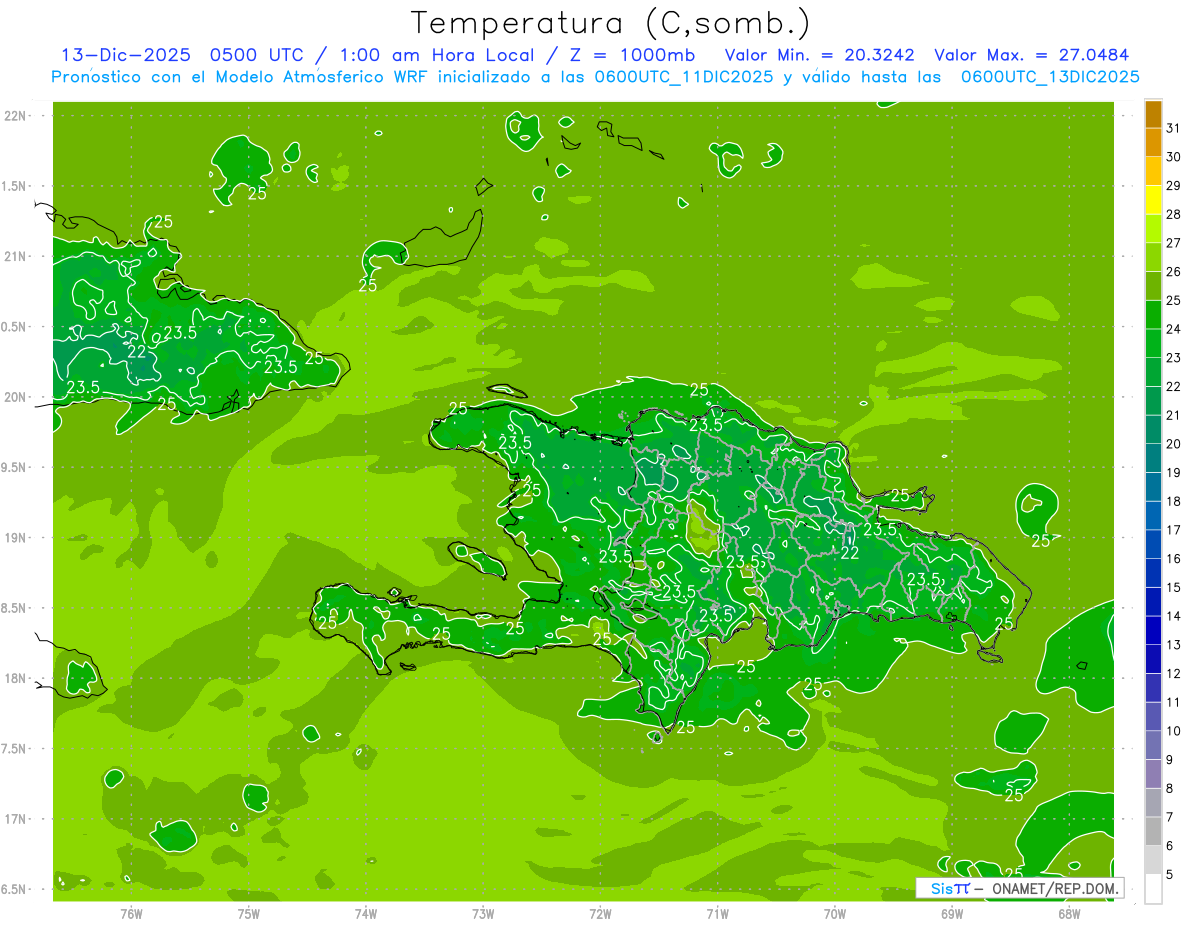Click the "20N" latitude axis label
This screenshot has height=927, width=1200.
16,397
